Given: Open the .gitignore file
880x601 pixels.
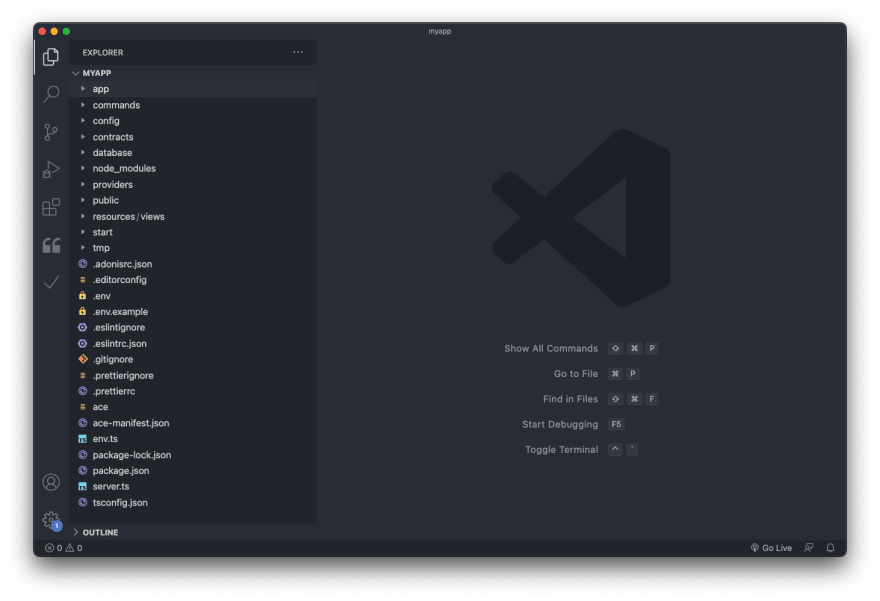Looking at the screenshot, I should point(192,360).
